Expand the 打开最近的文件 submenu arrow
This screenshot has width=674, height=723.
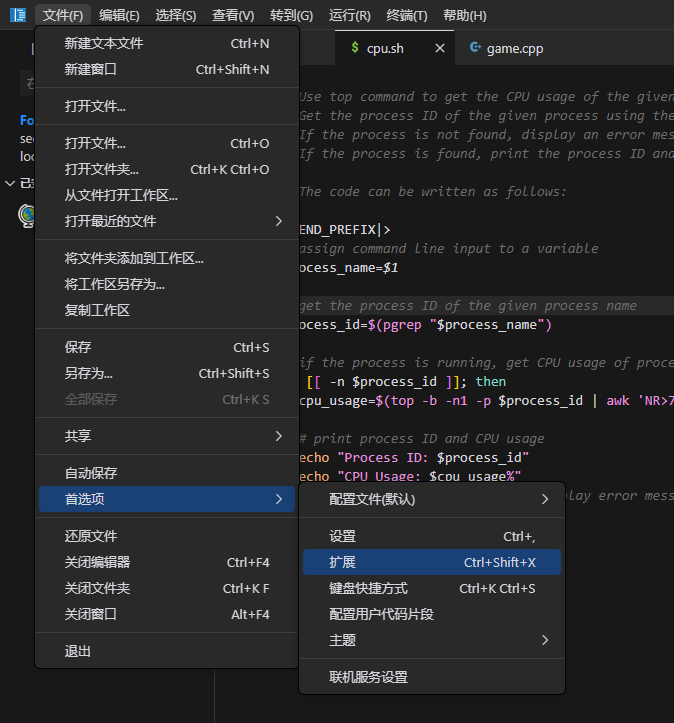(278, 221)
